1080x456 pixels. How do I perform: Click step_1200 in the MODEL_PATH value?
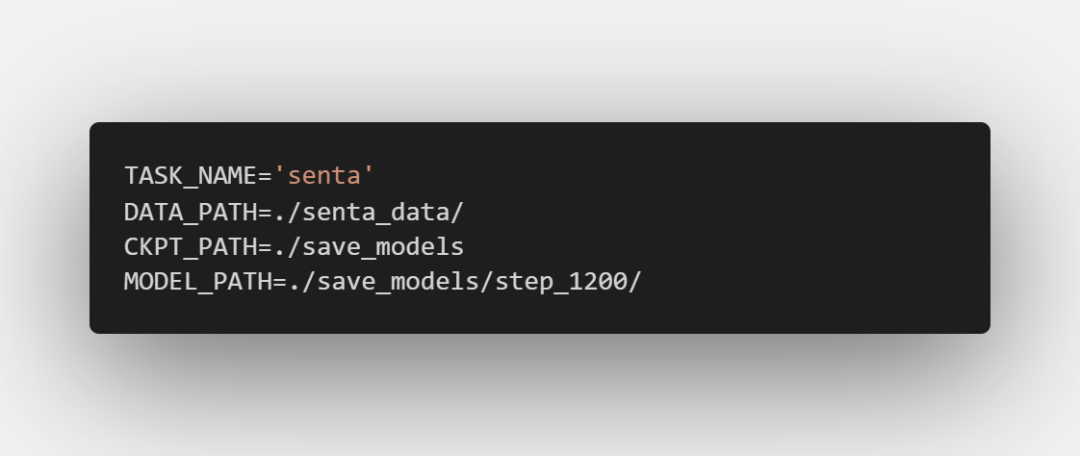coord(561,282)
